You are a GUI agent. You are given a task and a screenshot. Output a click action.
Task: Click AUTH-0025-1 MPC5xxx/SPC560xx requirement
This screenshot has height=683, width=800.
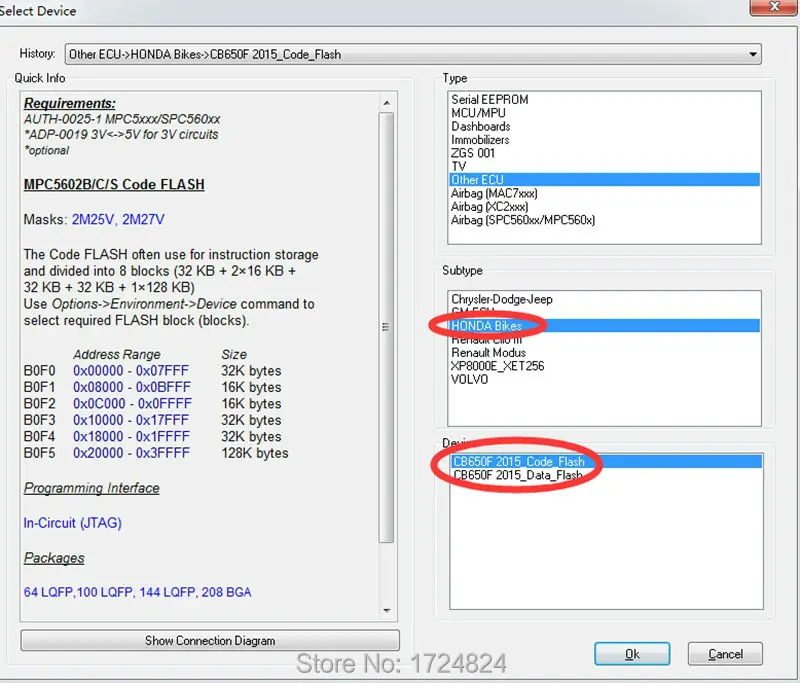tap(122, 119)
